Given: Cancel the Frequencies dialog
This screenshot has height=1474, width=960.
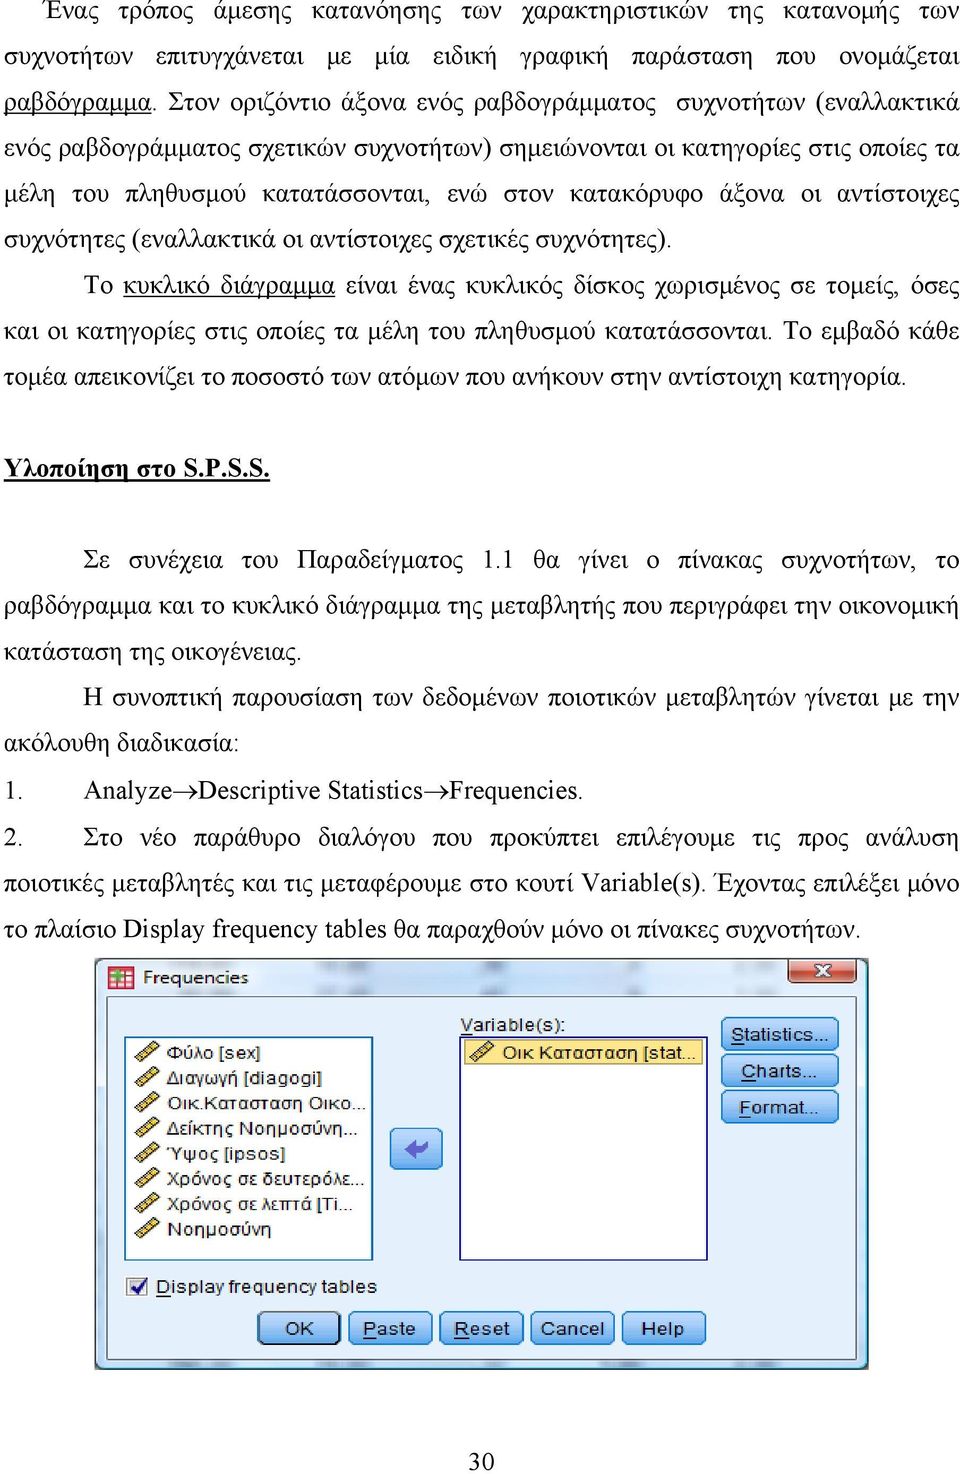Looking at the screenshot, I should click(572, 1328).
